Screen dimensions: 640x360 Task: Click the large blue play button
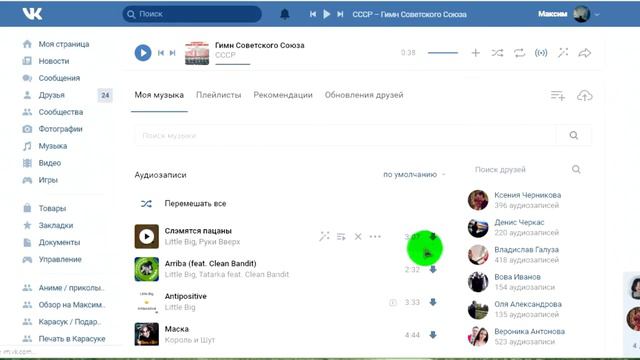click(x=143, y=53)
